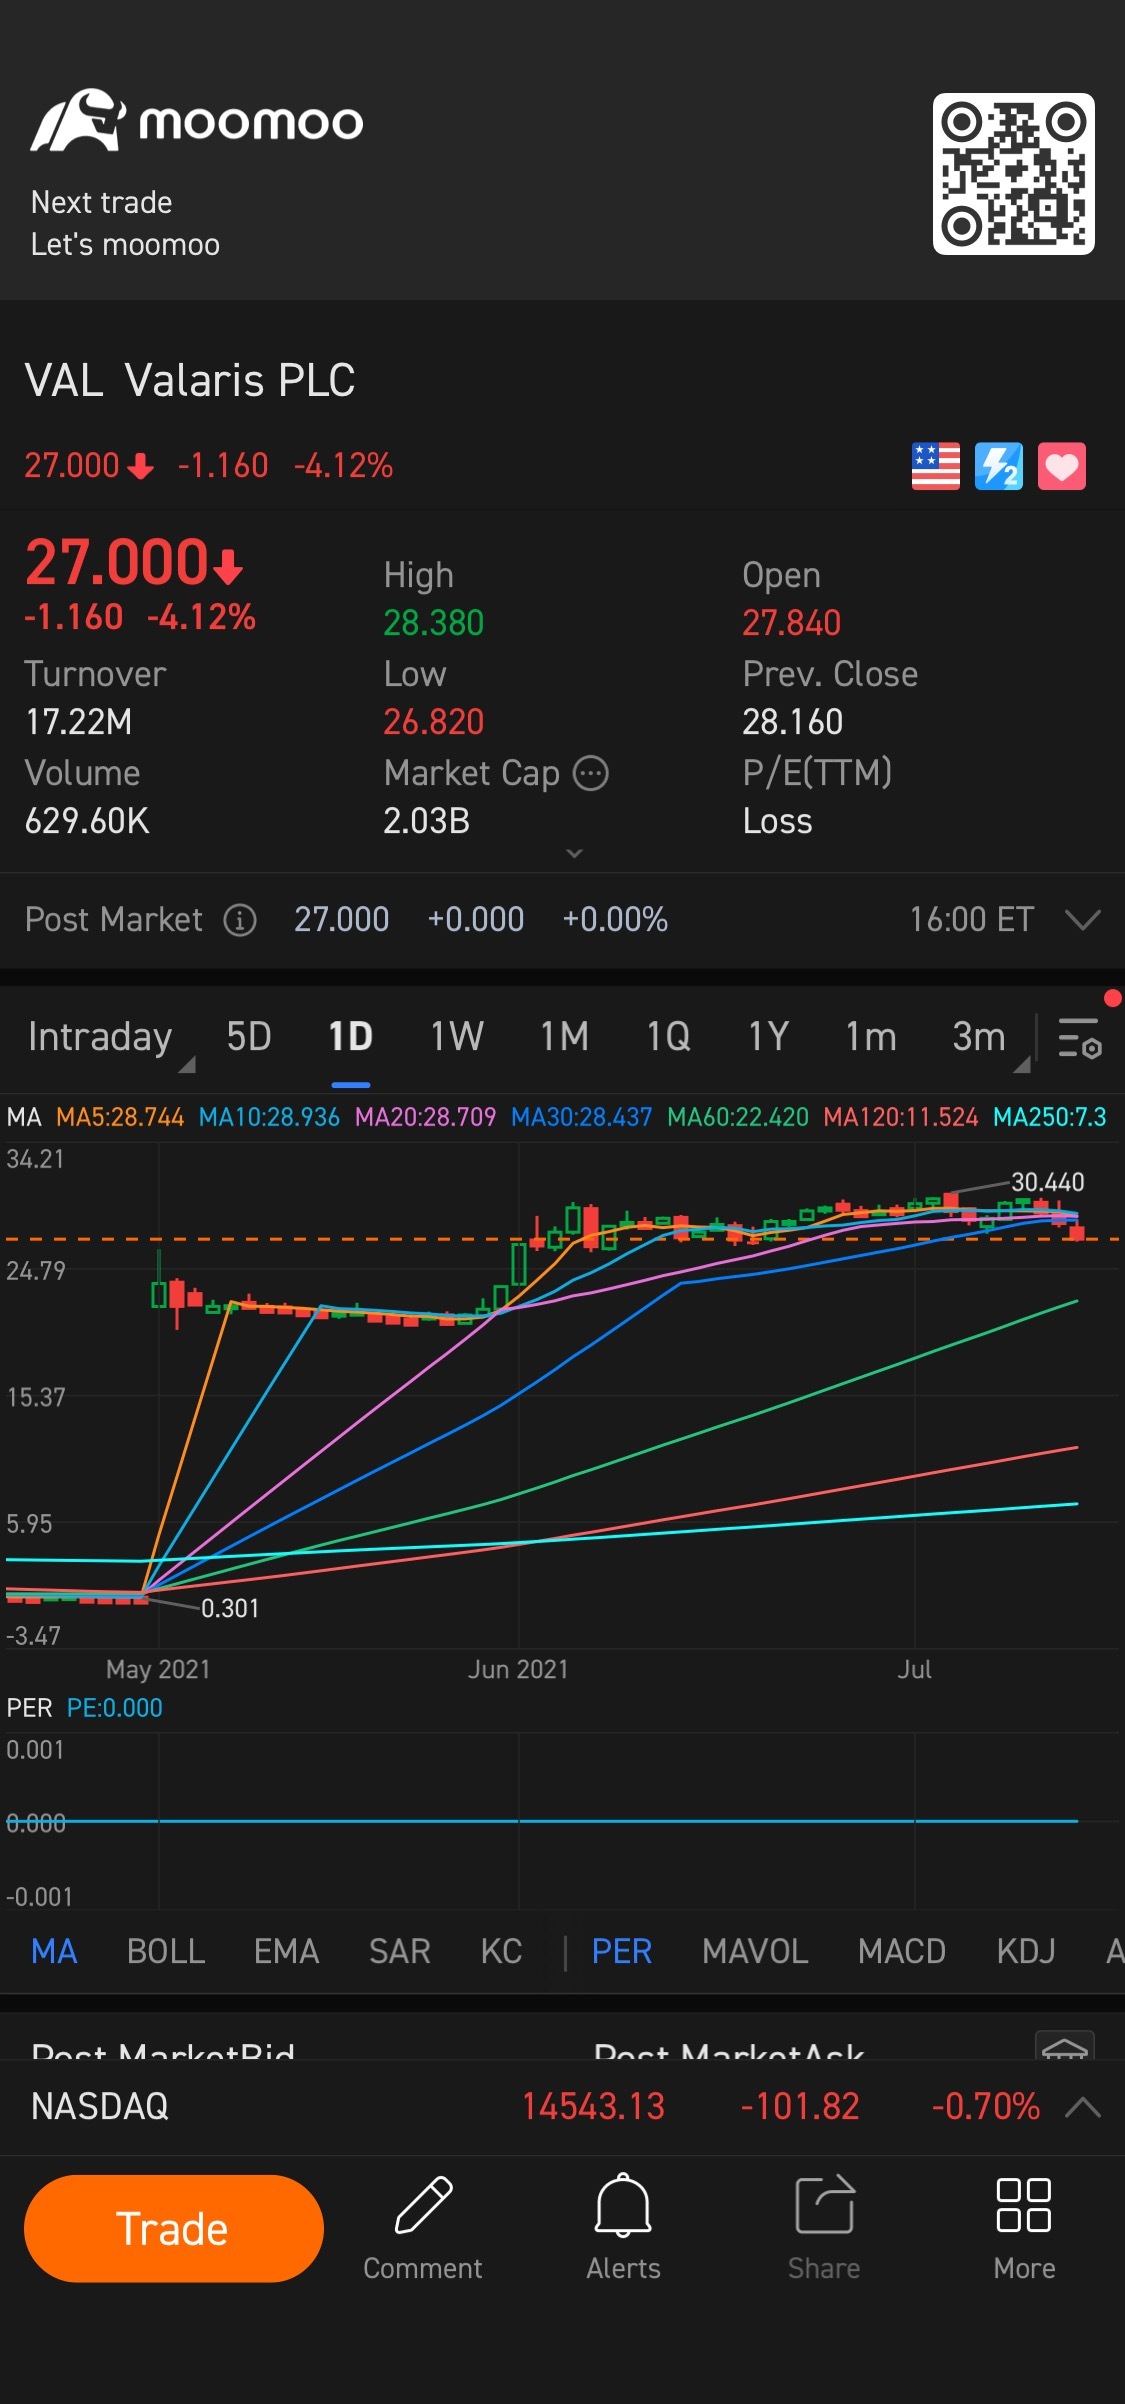The image size is (1125, 2404).
Task: Select the 1m minute chart tab
Action: click(870, 1037)
